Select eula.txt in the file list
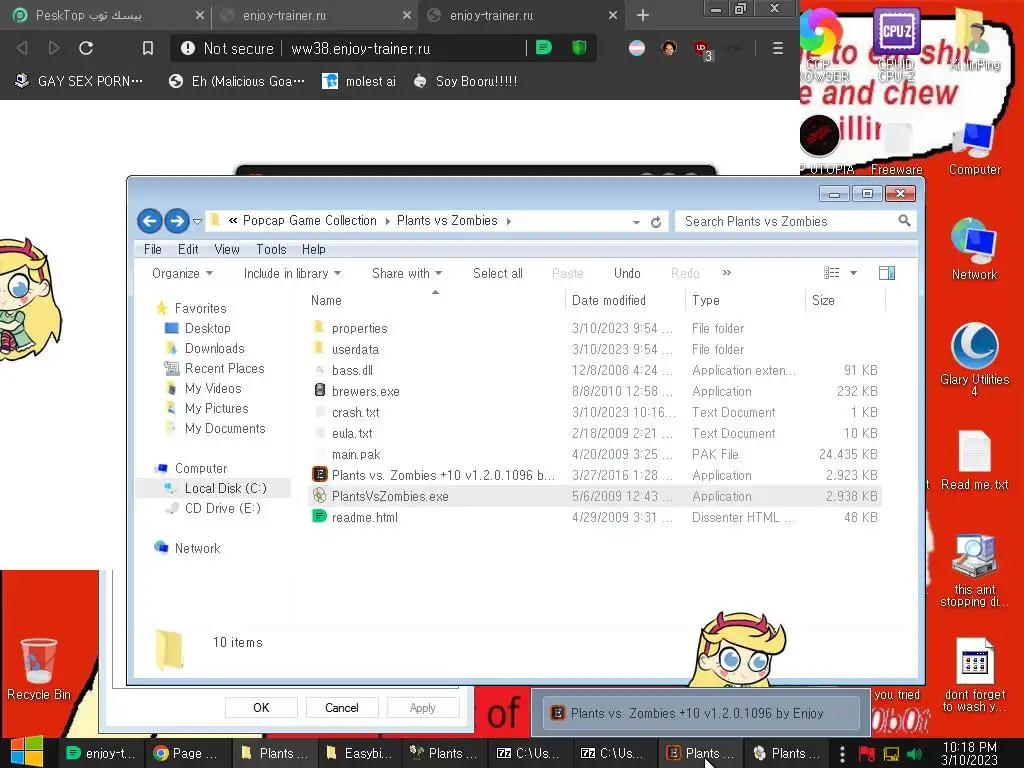This screenshot has height=768, width=1024. pyautogui.click(x=352, y=433)
